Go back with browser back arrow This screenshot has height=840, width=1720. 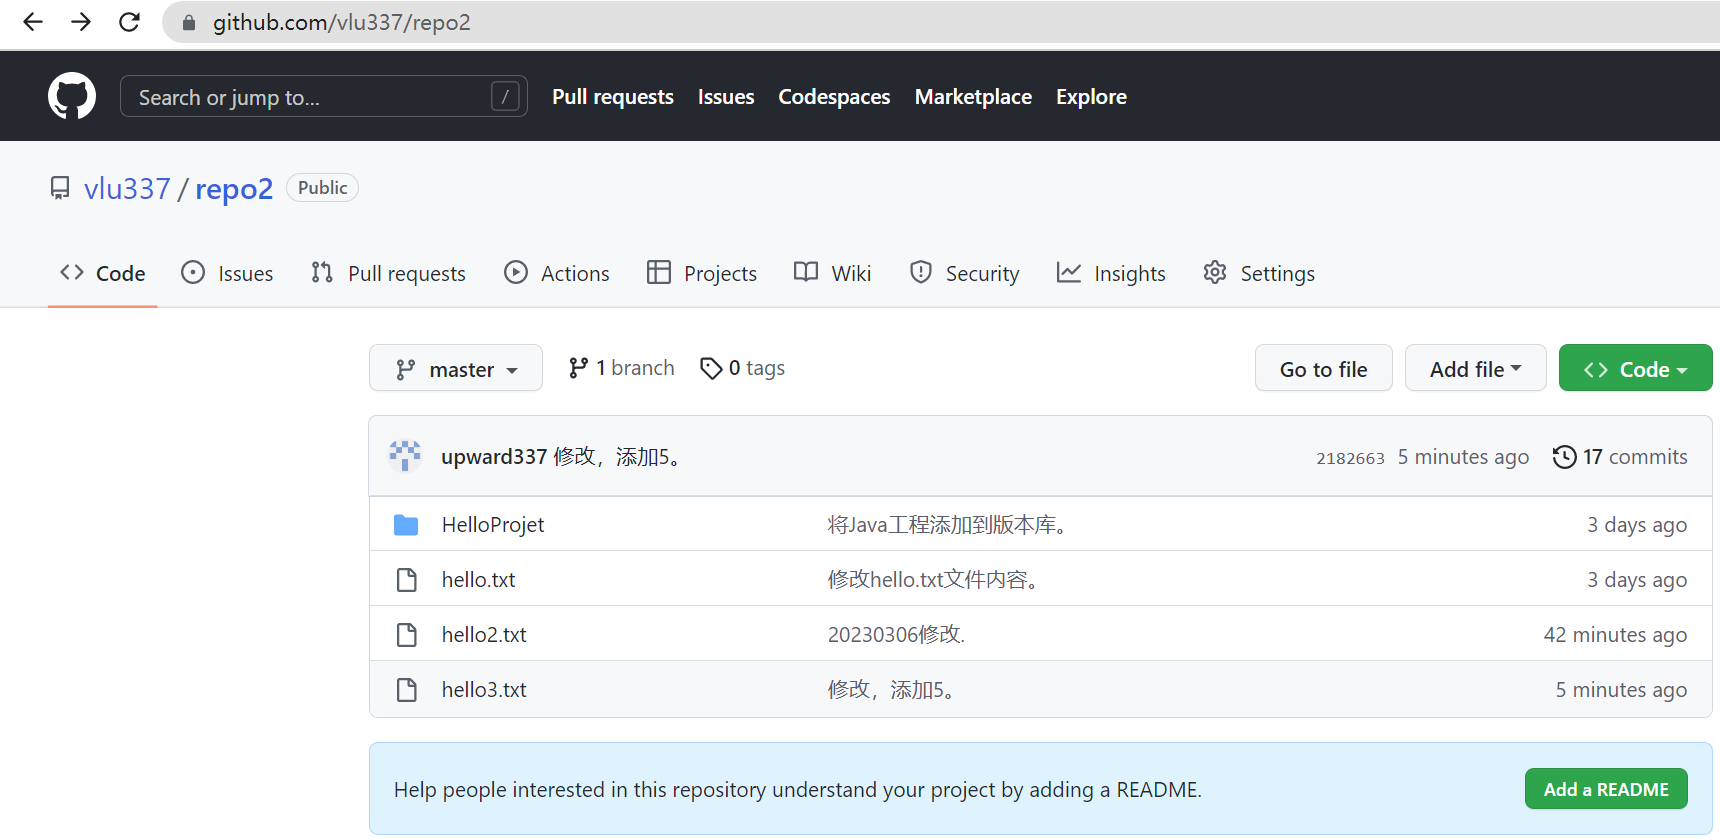[32, 22]
